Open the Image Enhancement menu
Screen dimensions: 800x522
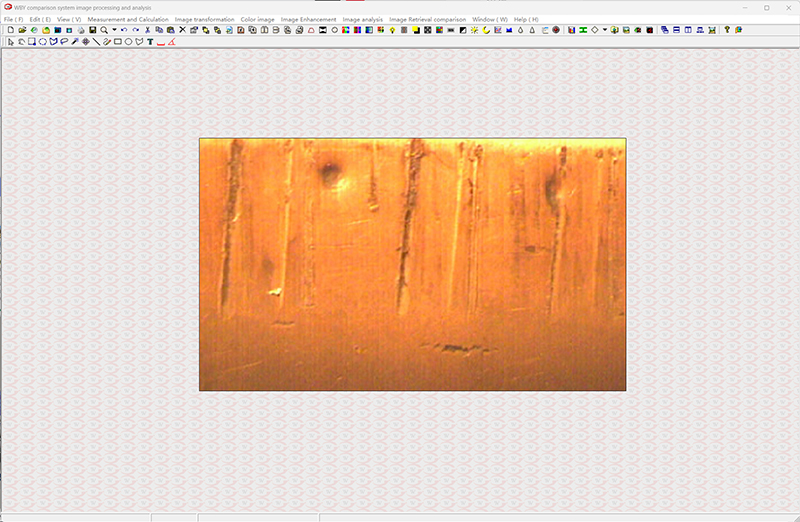[x=308, y=19]
